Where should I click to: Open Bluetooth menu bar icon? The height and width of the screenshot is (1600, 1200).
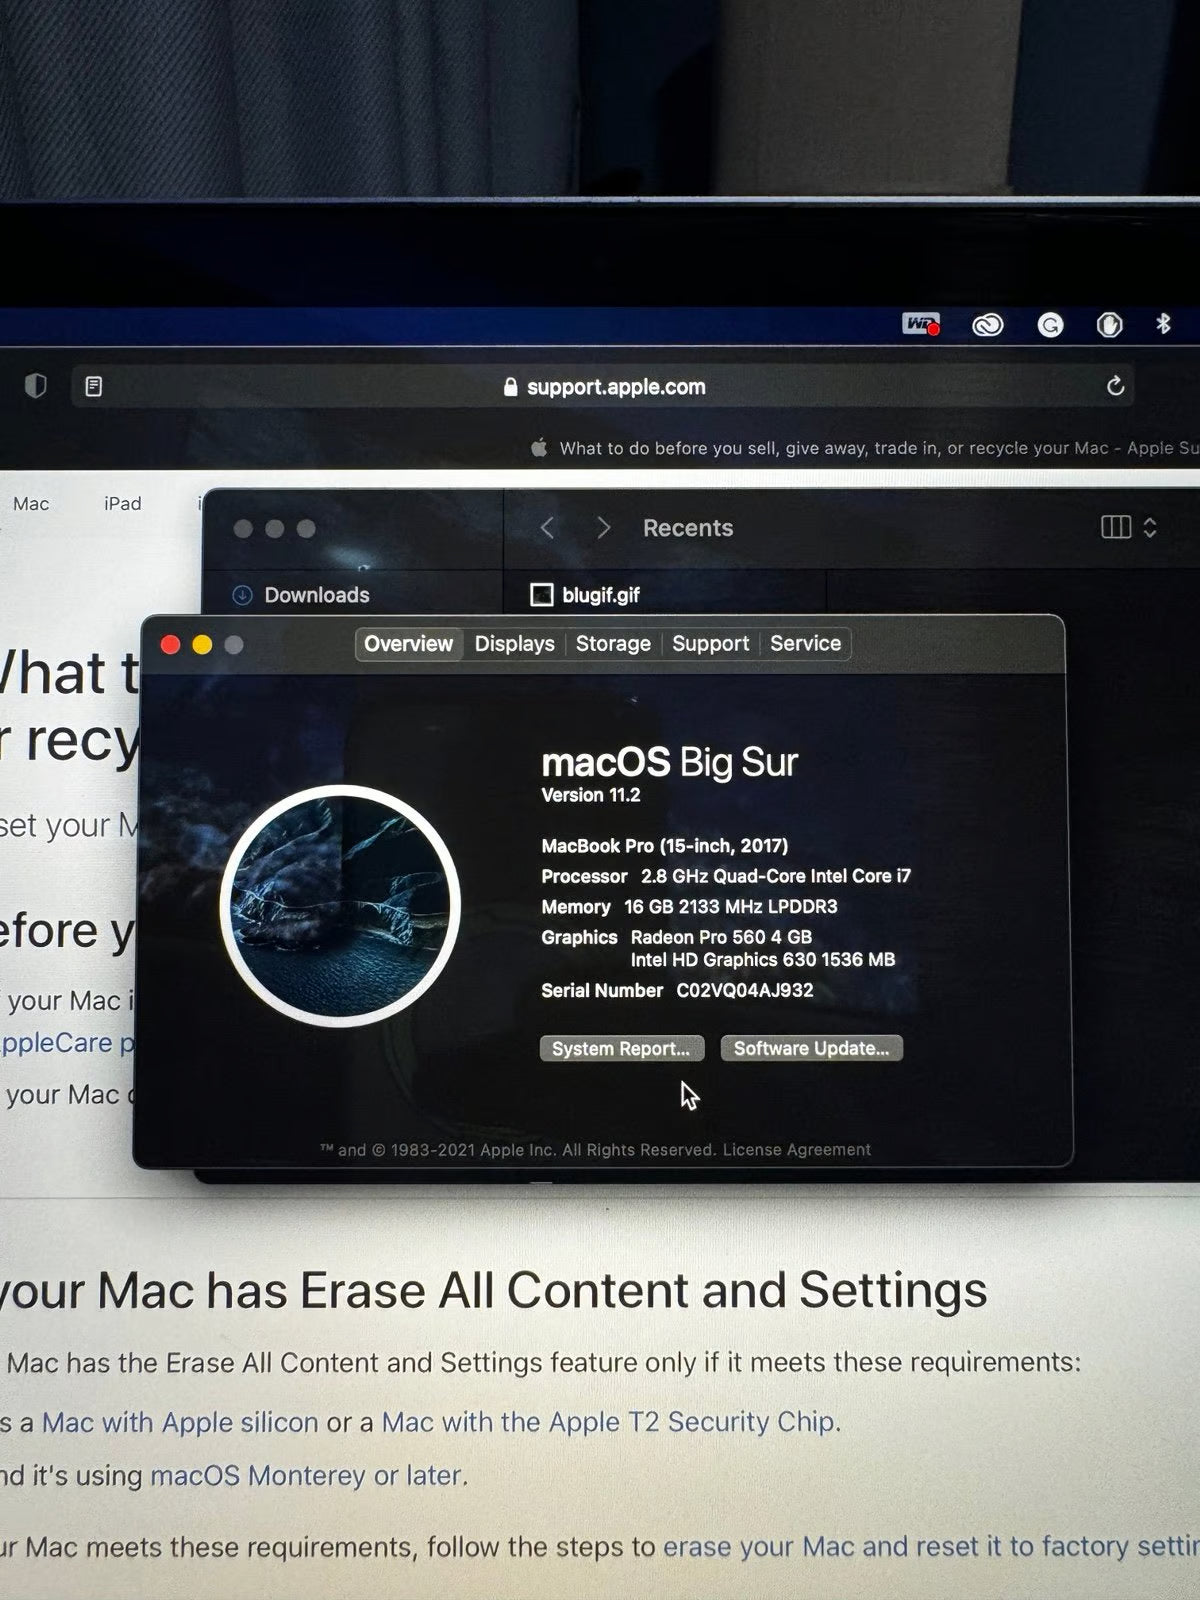coord(1163,324)
